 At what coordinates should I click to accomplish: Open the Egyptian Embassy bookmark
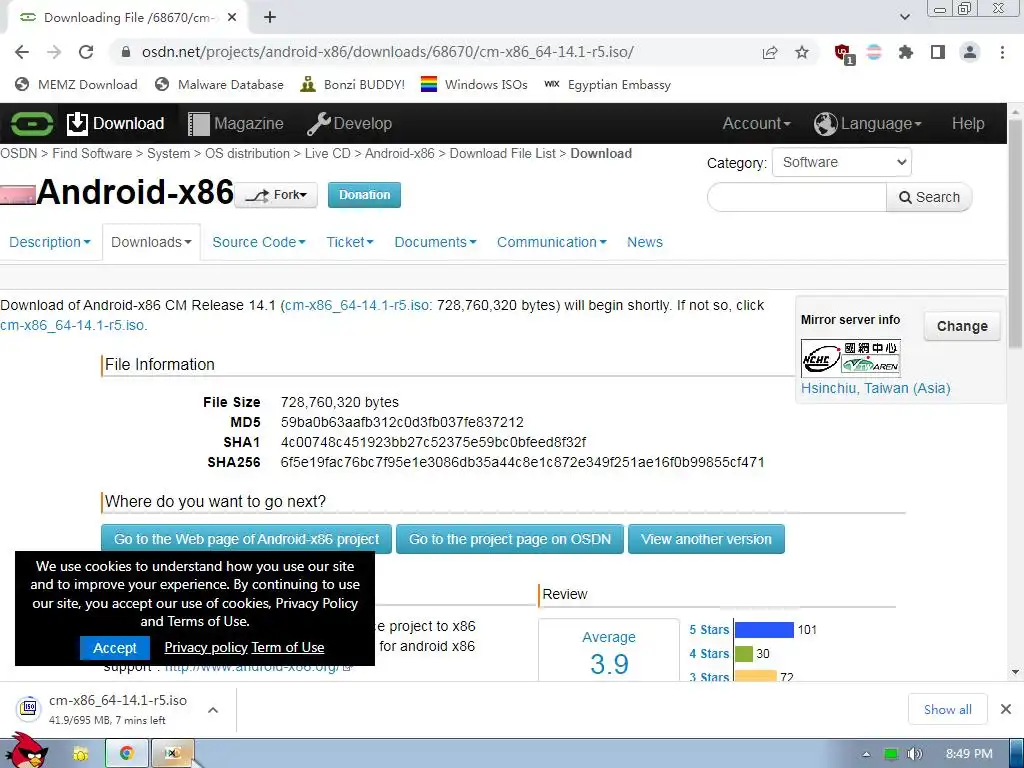(607, 84)
